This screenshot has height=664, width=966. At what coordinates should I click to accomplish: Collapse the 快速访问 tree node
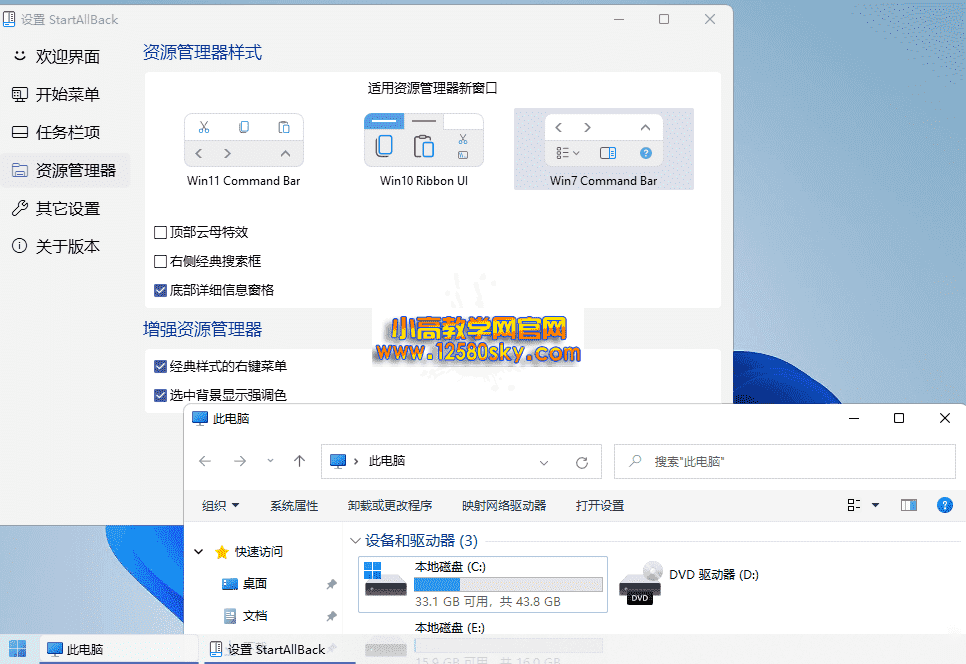pos(198,552)
